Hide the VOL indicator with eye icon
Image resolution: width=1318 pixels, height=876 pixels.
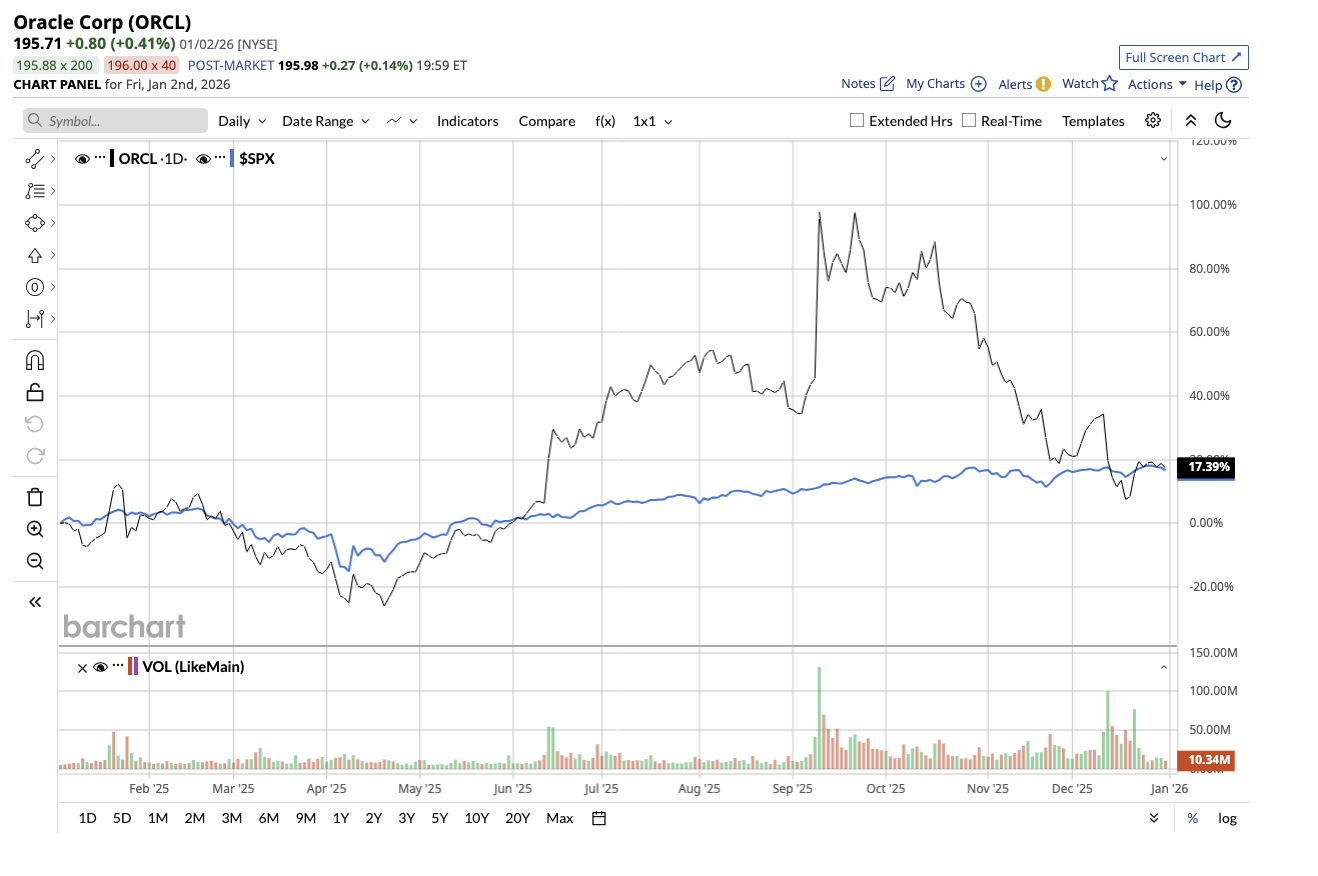(x=100, y=667)
